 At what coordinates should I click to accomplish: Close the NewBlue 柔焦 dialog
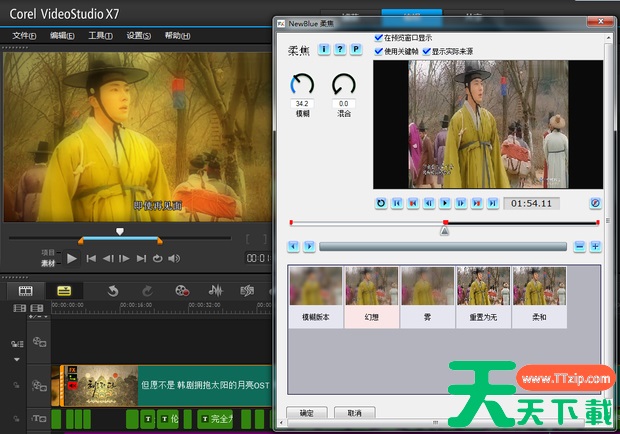[x=600, y=21]
